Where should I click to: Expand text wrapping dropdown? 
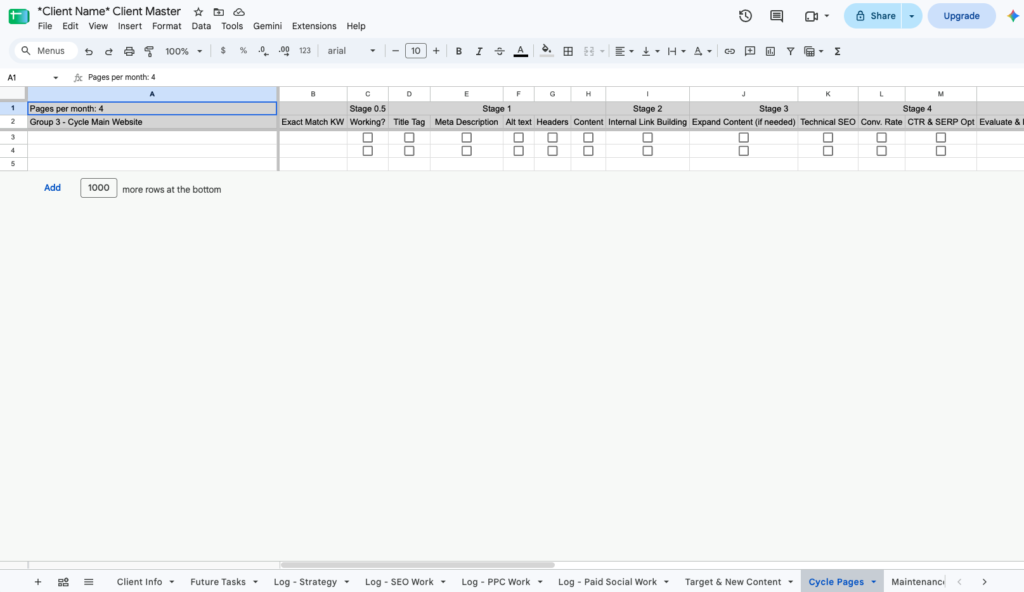click(684, 51)
